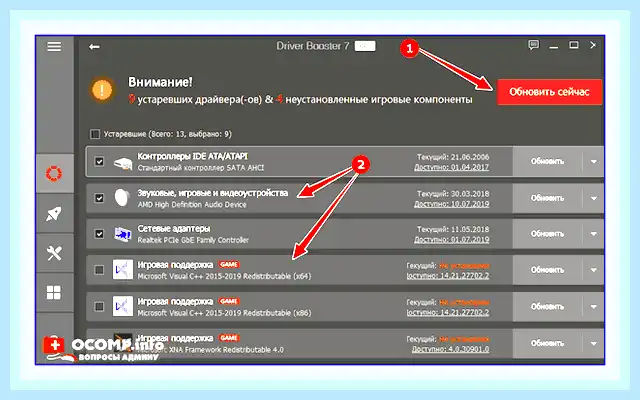Viewport: 640px width, 400px height.
Task: Minimize the Driver Booster window
Action: 553,46
